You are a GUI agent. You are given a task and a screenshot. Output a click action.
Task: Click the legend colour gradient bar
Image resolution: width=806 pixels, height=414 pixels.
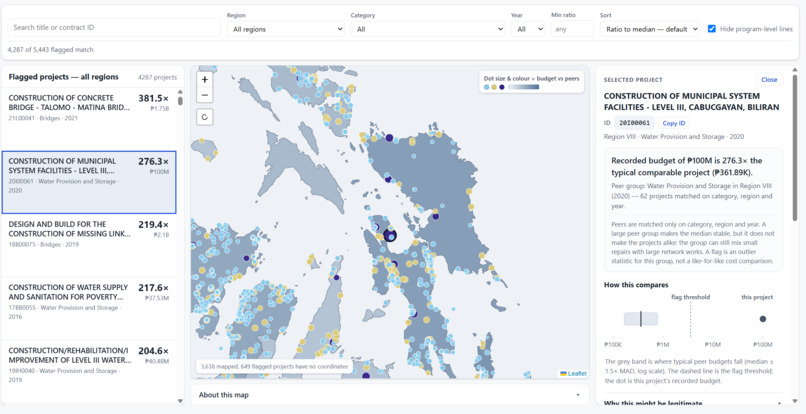coord(523,87)
